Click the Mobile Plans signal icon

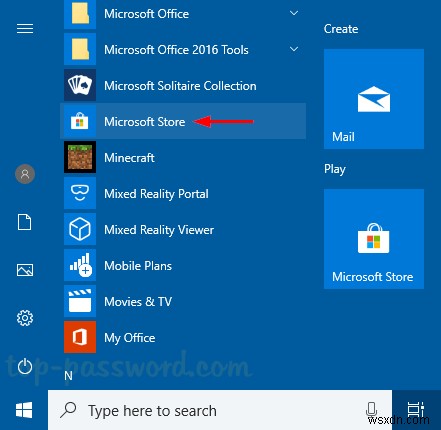[x=80, y=265]
